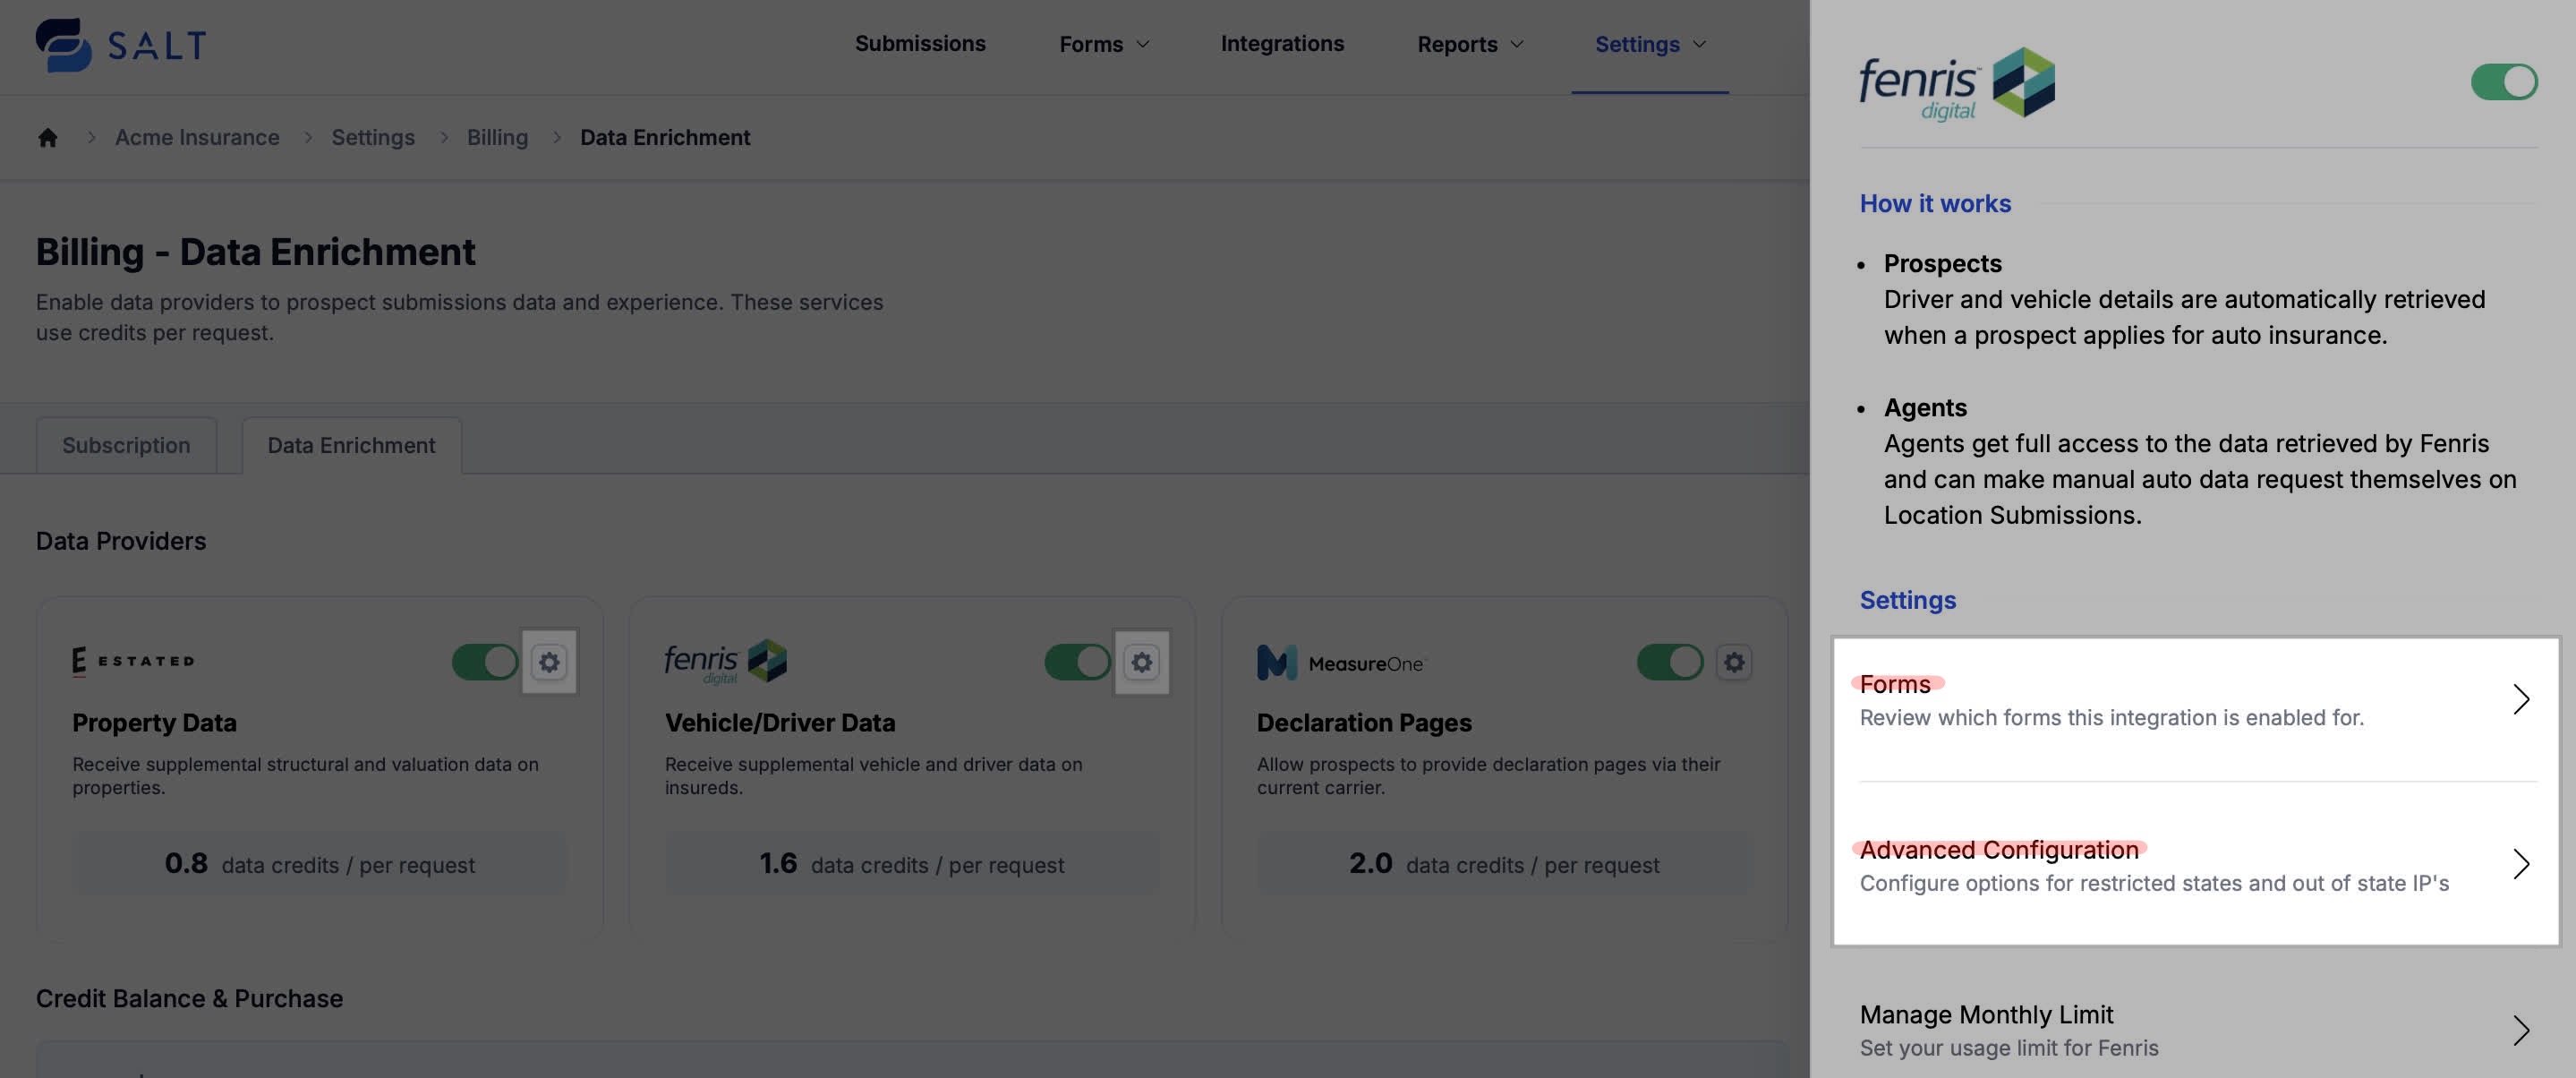Click the Estated logo on Property Data card

tap(133, 661)
